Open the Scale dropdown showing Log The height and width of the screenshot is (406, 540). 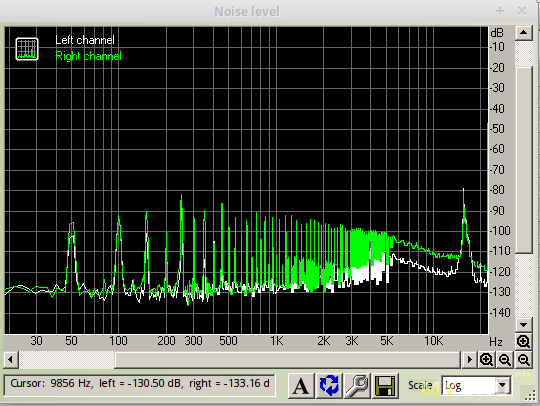point(476,386)
